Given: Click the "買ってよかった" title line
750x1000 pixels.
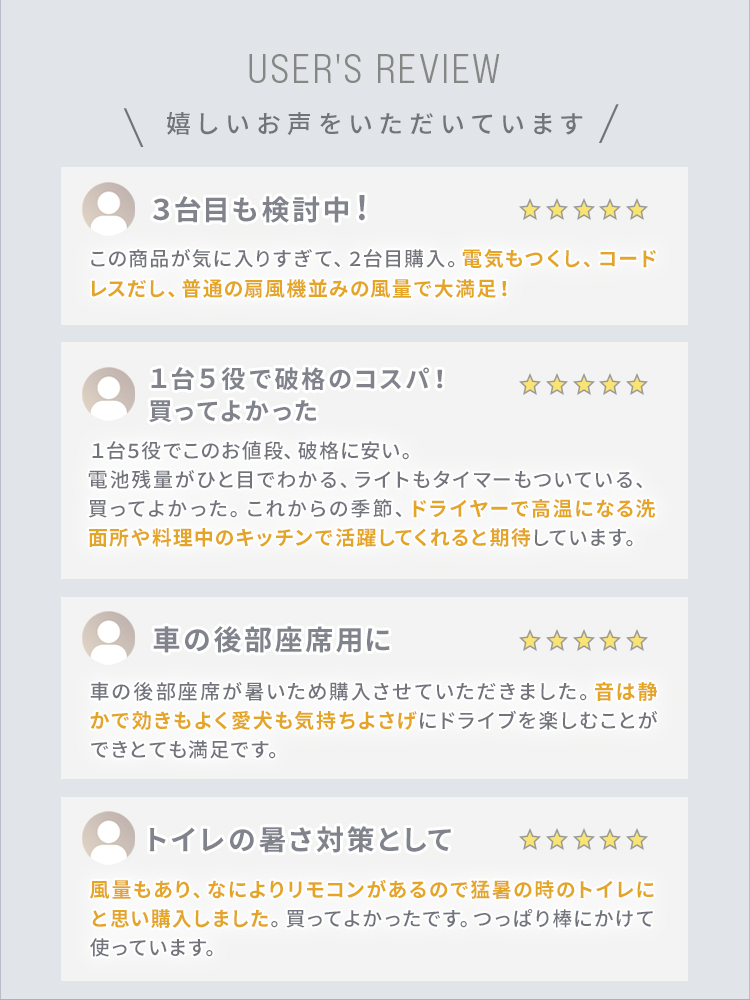Looking at the screenshot, I should (234, 411).
